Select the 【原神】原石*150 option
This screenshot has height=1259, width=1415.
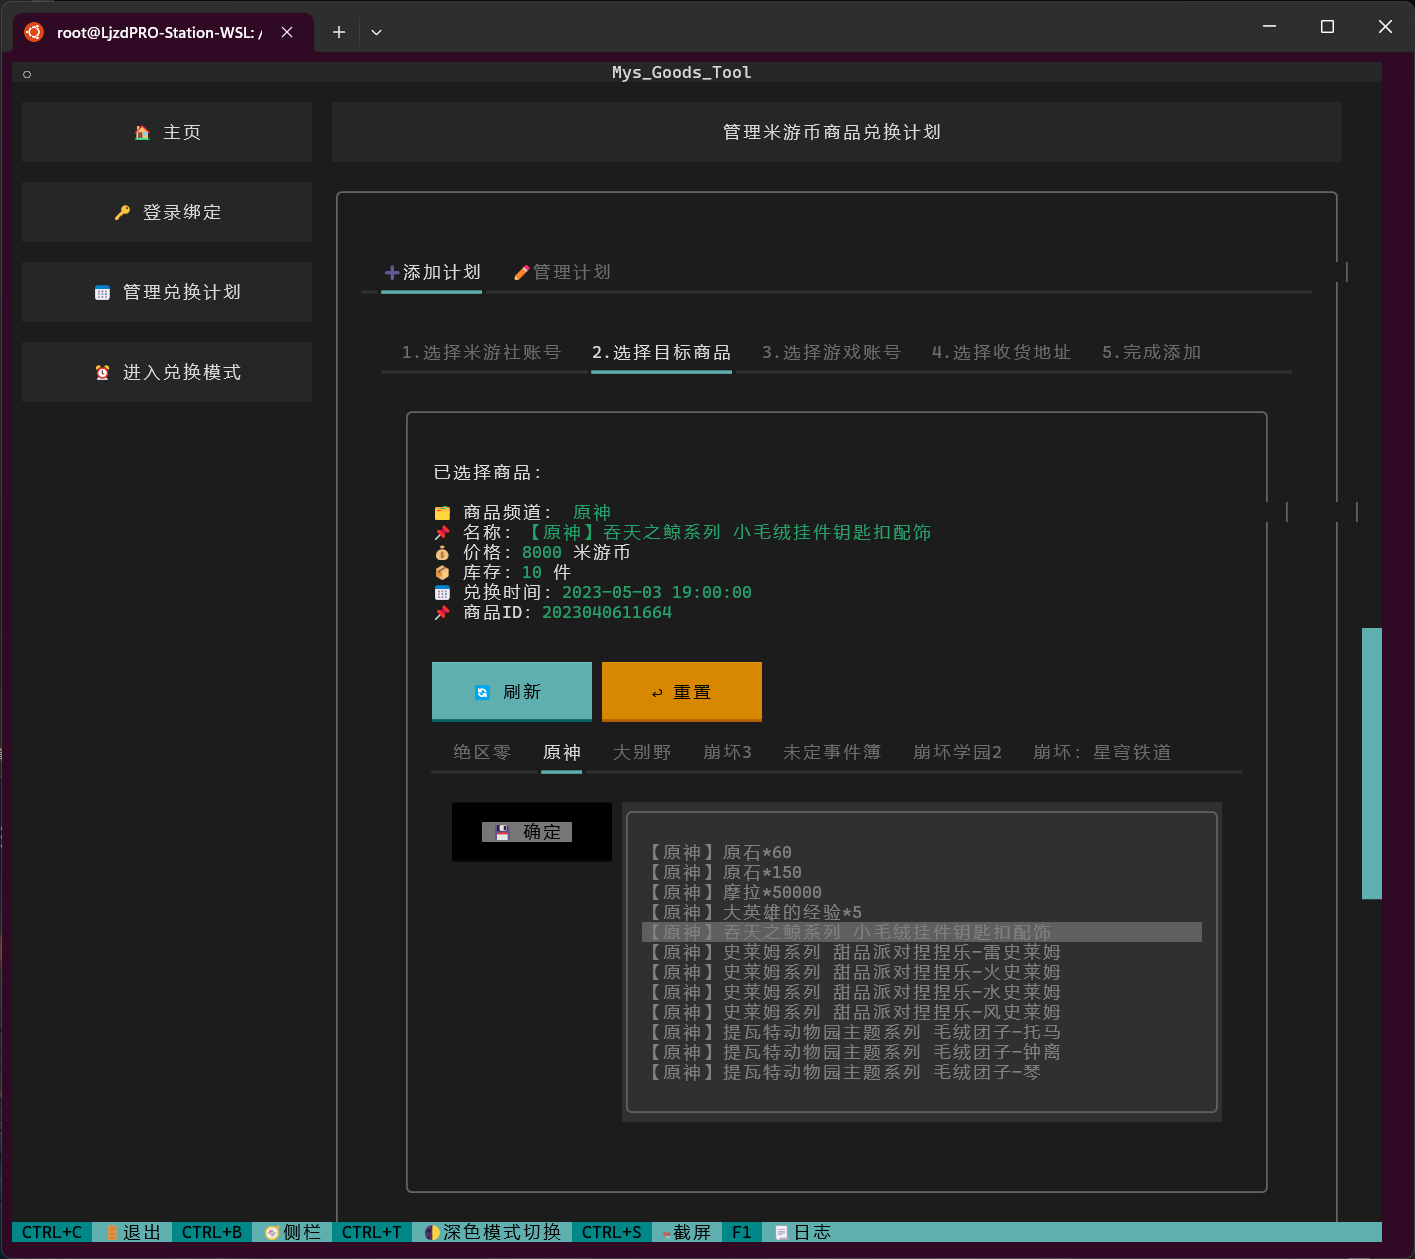pos(725,872)
